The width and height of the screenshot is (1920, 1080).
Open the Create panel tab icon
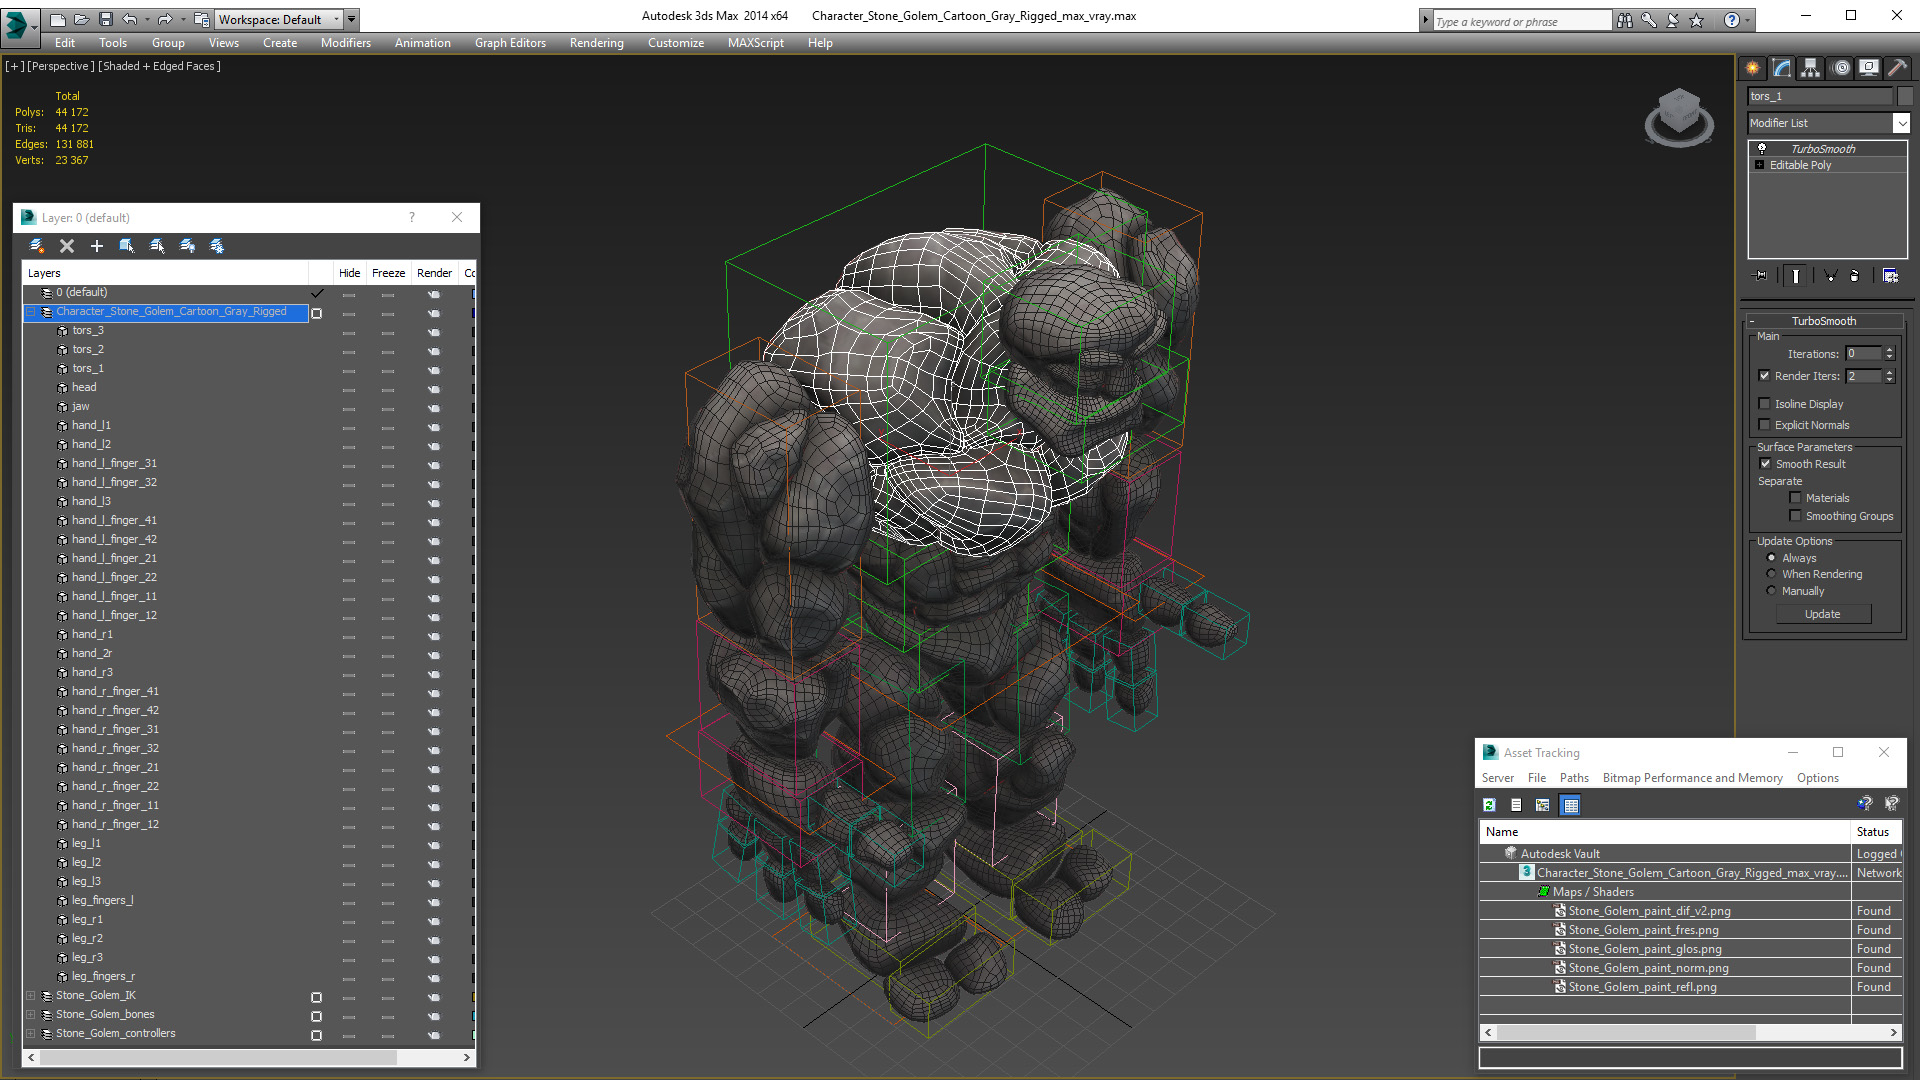[1753, 68]
